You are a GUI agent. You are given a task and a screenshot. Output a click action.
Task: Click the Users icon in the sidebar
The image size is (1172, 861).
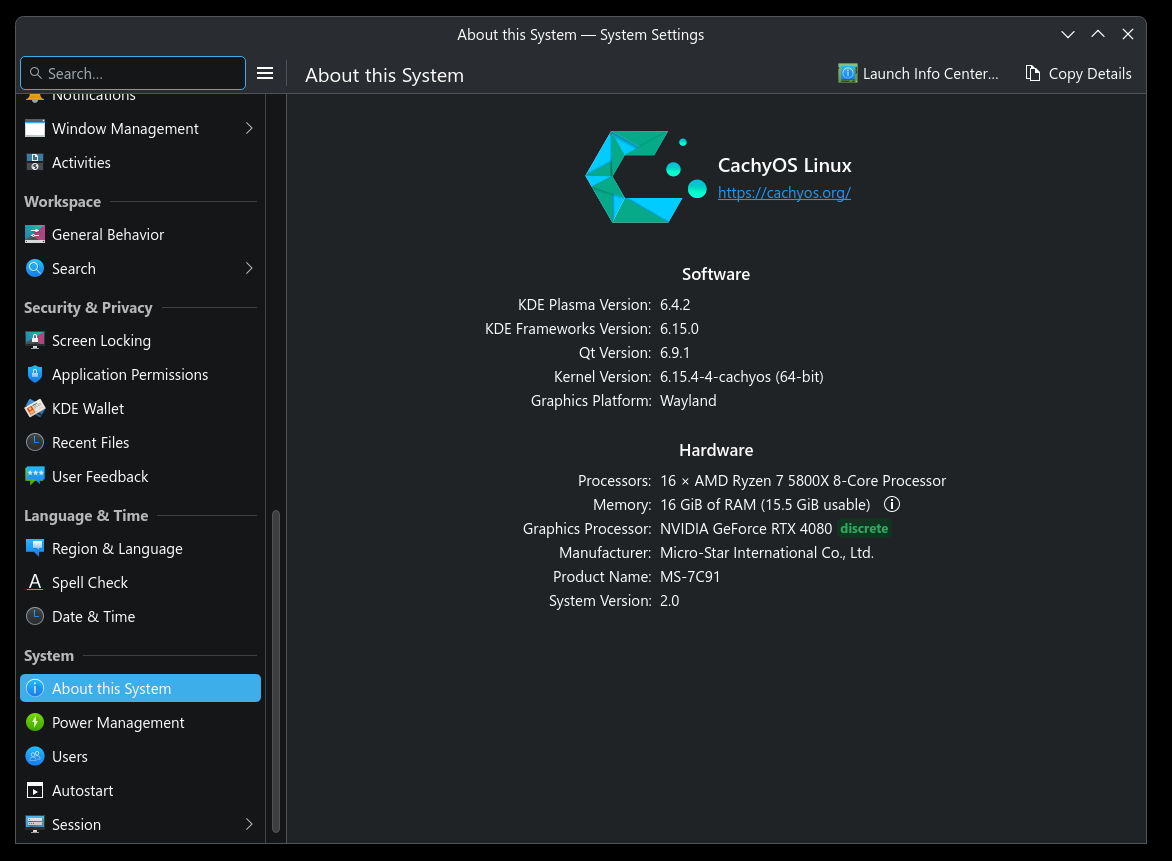35,756
